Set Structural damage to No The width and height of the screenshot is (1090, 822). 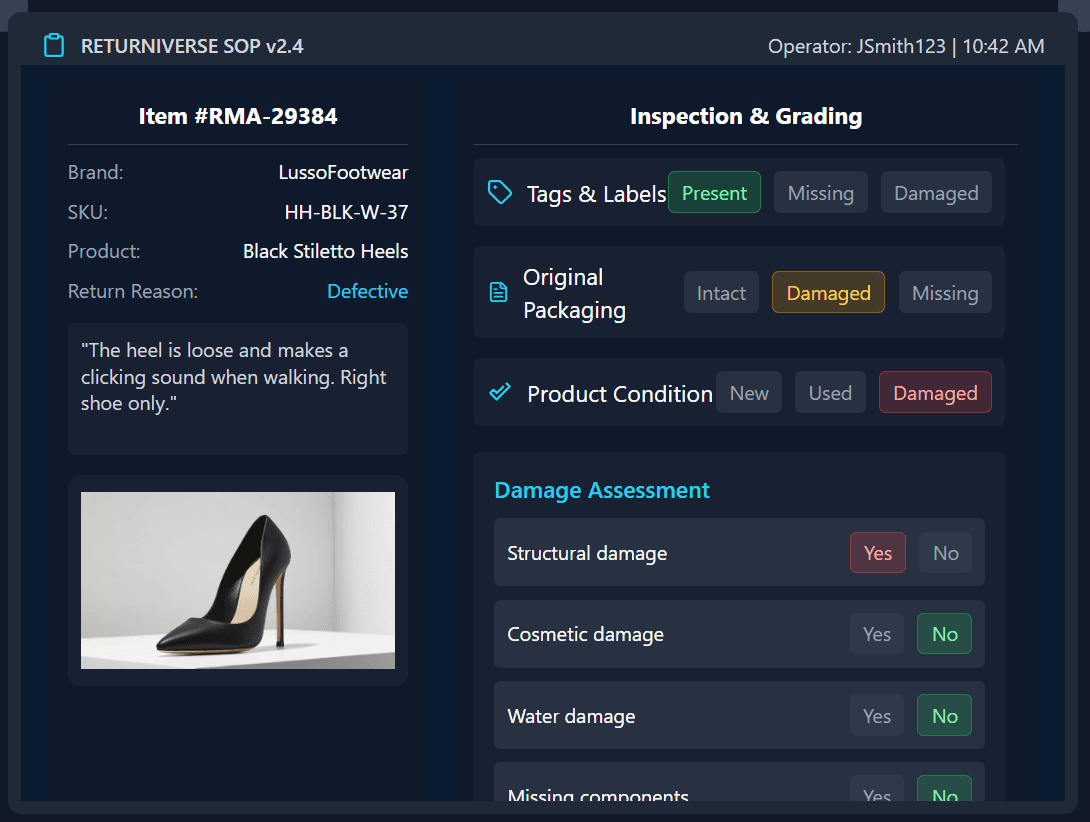945,552
